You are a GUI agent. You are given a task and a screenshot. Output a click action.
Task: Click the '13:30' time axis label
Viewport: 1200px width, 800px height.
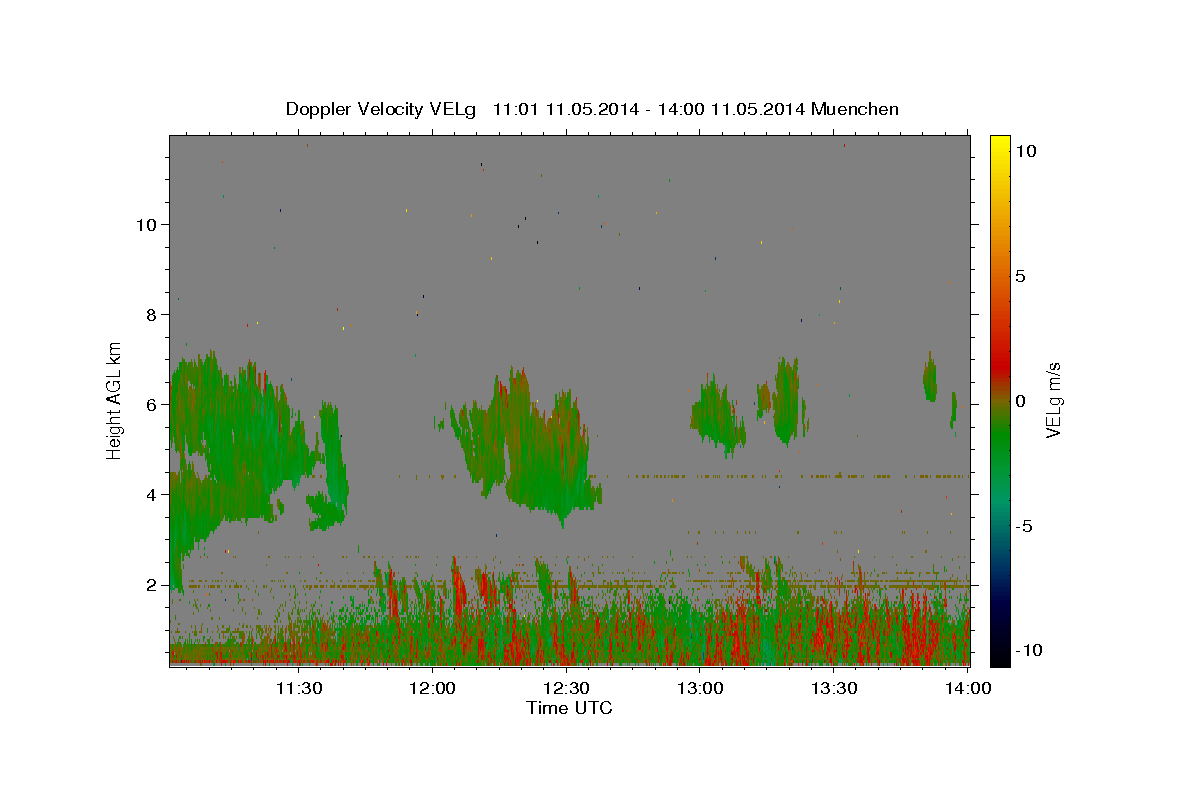click(834, 688)
